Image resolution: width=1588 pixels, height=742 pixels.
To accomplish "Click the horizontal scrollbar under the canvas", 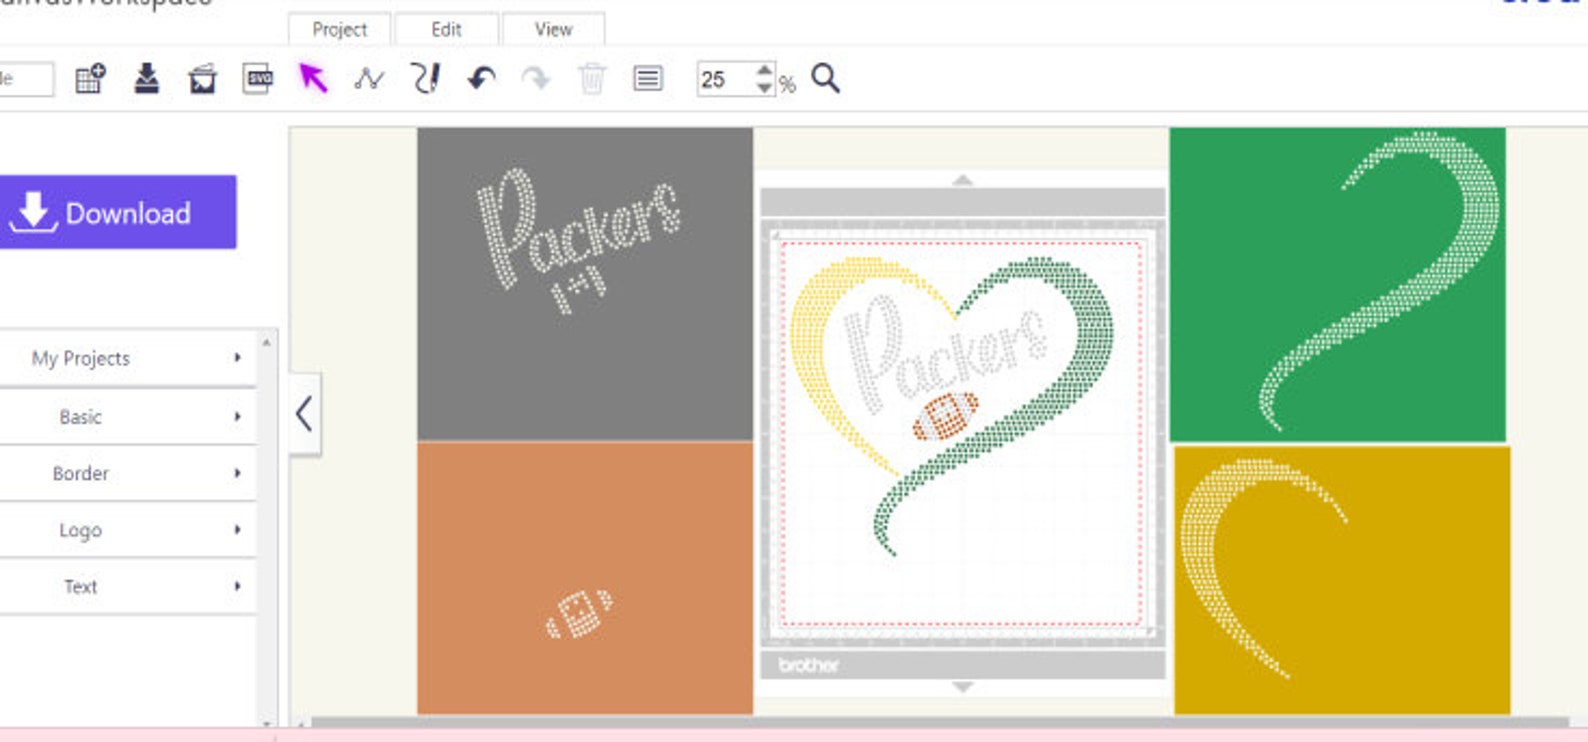I will coord(940,722).
